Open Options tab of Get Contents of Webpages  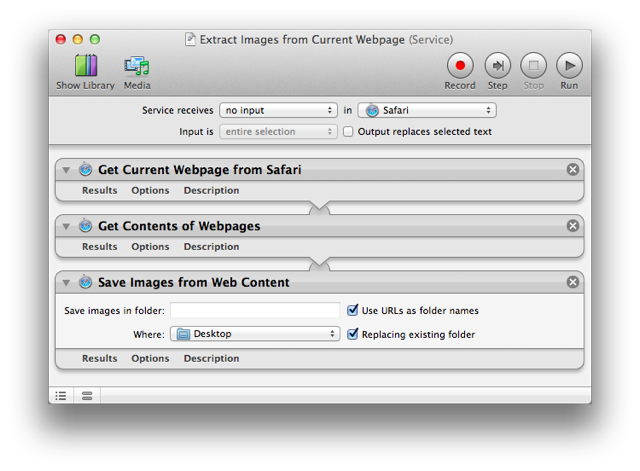coord(150,246)
